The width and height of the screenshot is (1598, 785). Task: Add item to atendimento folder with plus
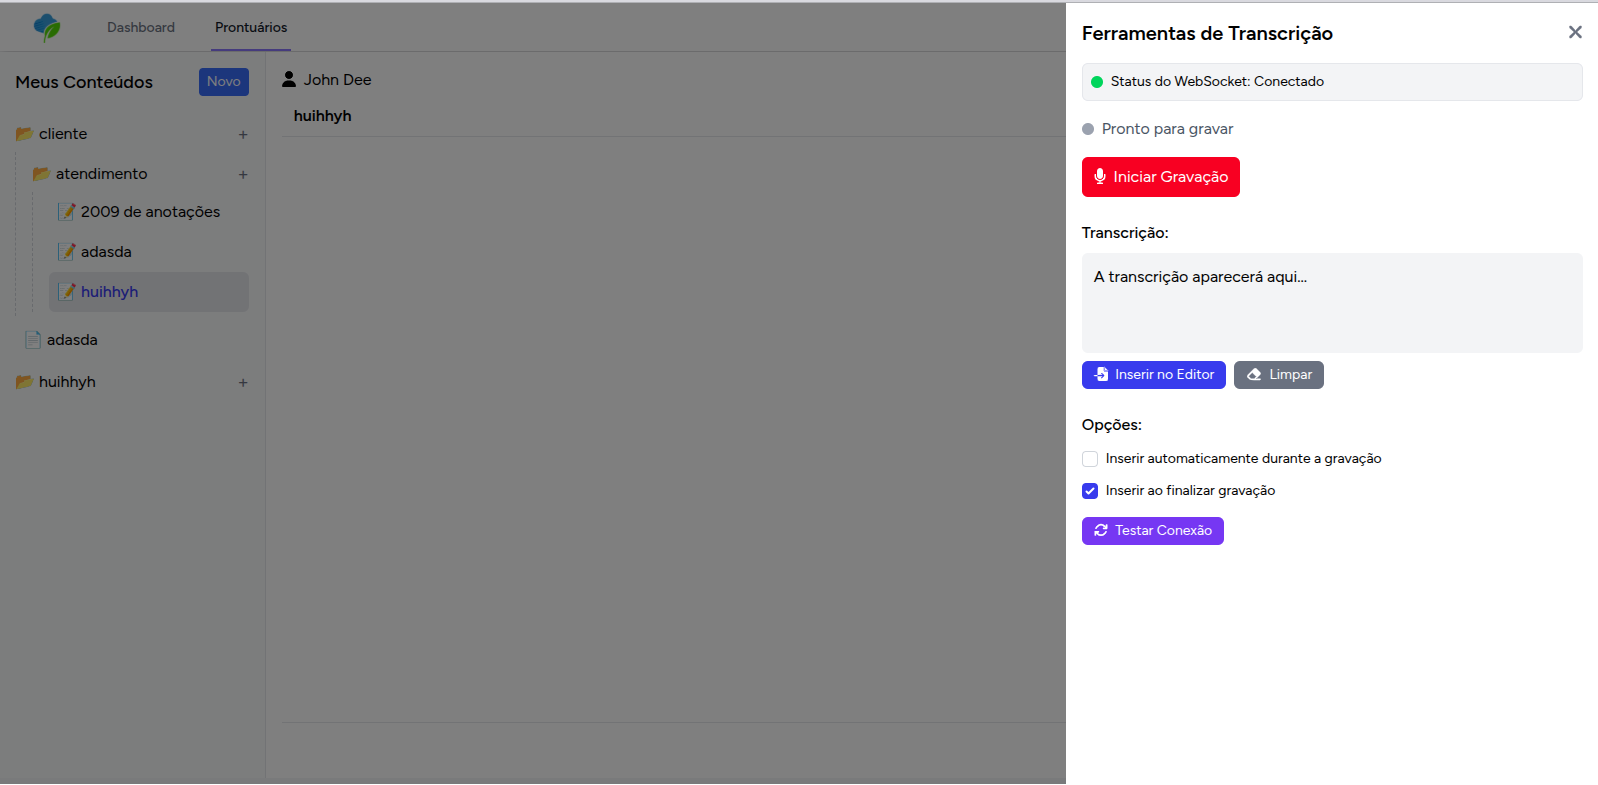tap(243, 174)
